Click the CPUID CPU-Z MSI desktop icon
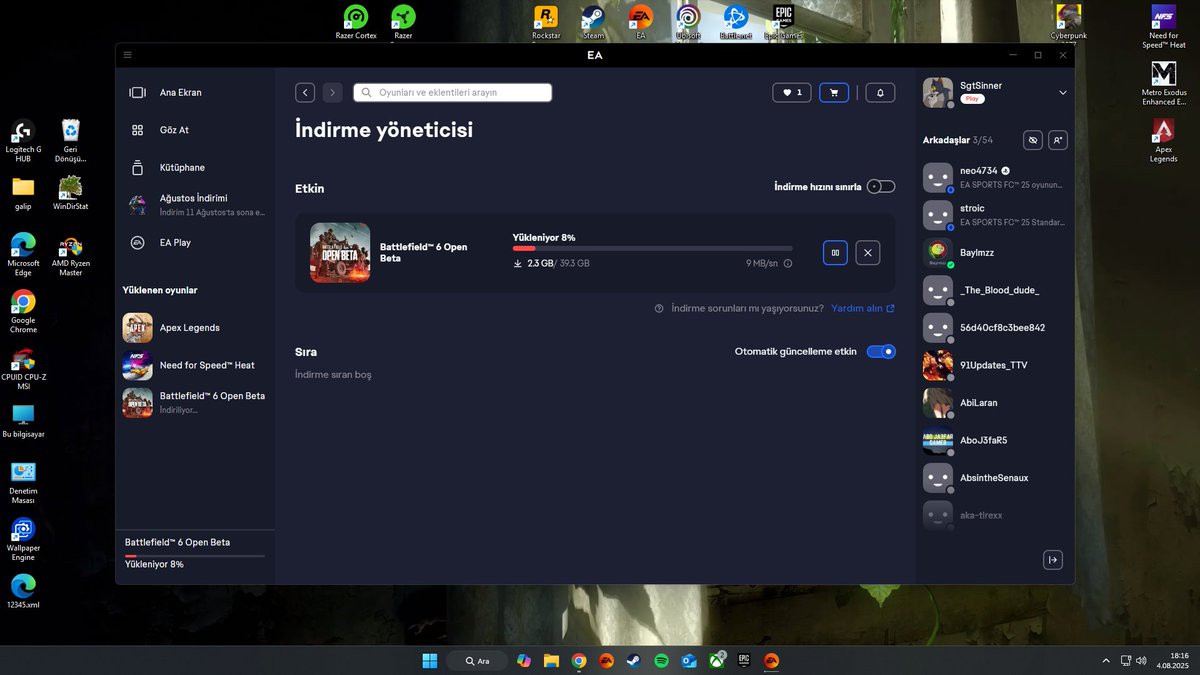The width and height of the screenshot is (1200, 675). [x=23, y=370]
